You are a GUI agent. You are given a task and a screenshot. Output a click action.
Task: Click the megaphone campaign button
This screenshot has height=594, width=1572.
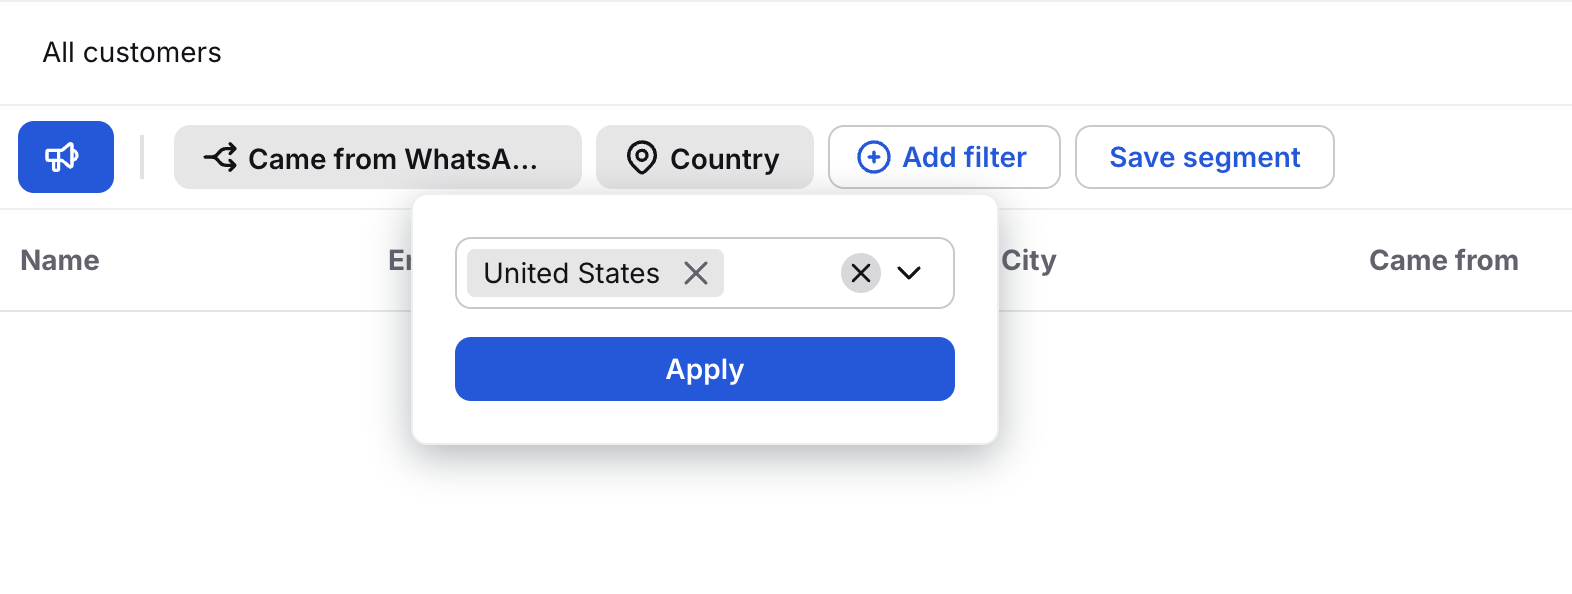[x=65, y=157]
